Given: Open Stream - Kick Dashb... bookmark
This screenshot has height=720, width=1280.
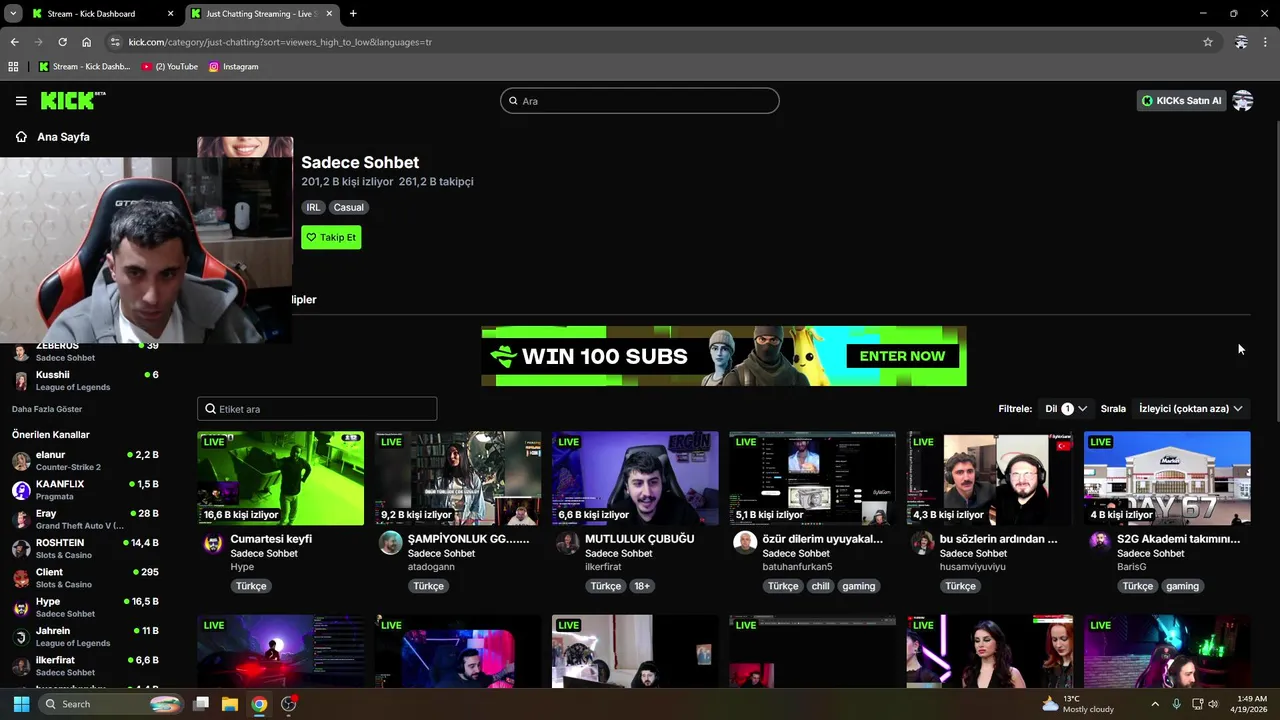Looking at the screenshot, I should [x=85, y=67].
